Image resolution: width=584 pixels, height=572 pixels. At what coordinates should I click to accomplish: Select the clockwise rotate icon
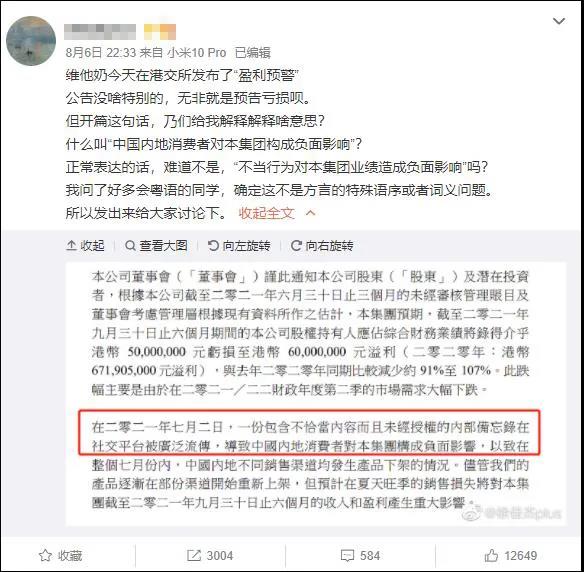(296, 246)
